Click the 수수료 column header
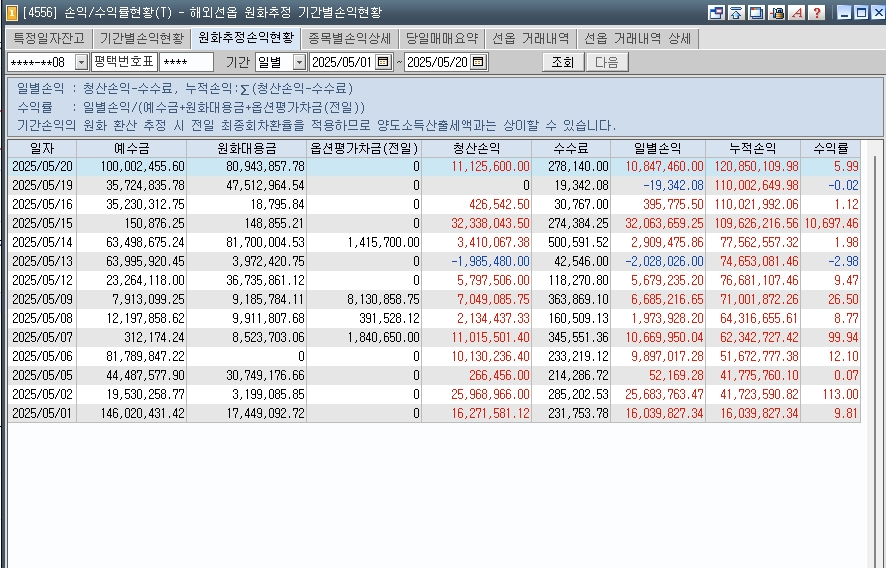The width and height of the screenshot is (886, 568). [x=571, y=149]
